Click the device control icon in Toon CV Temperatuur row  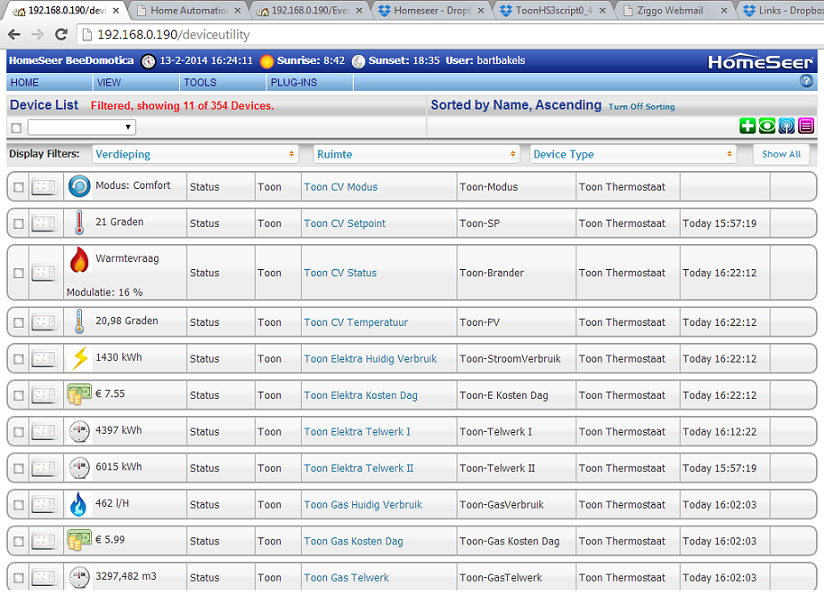(44, 322)
